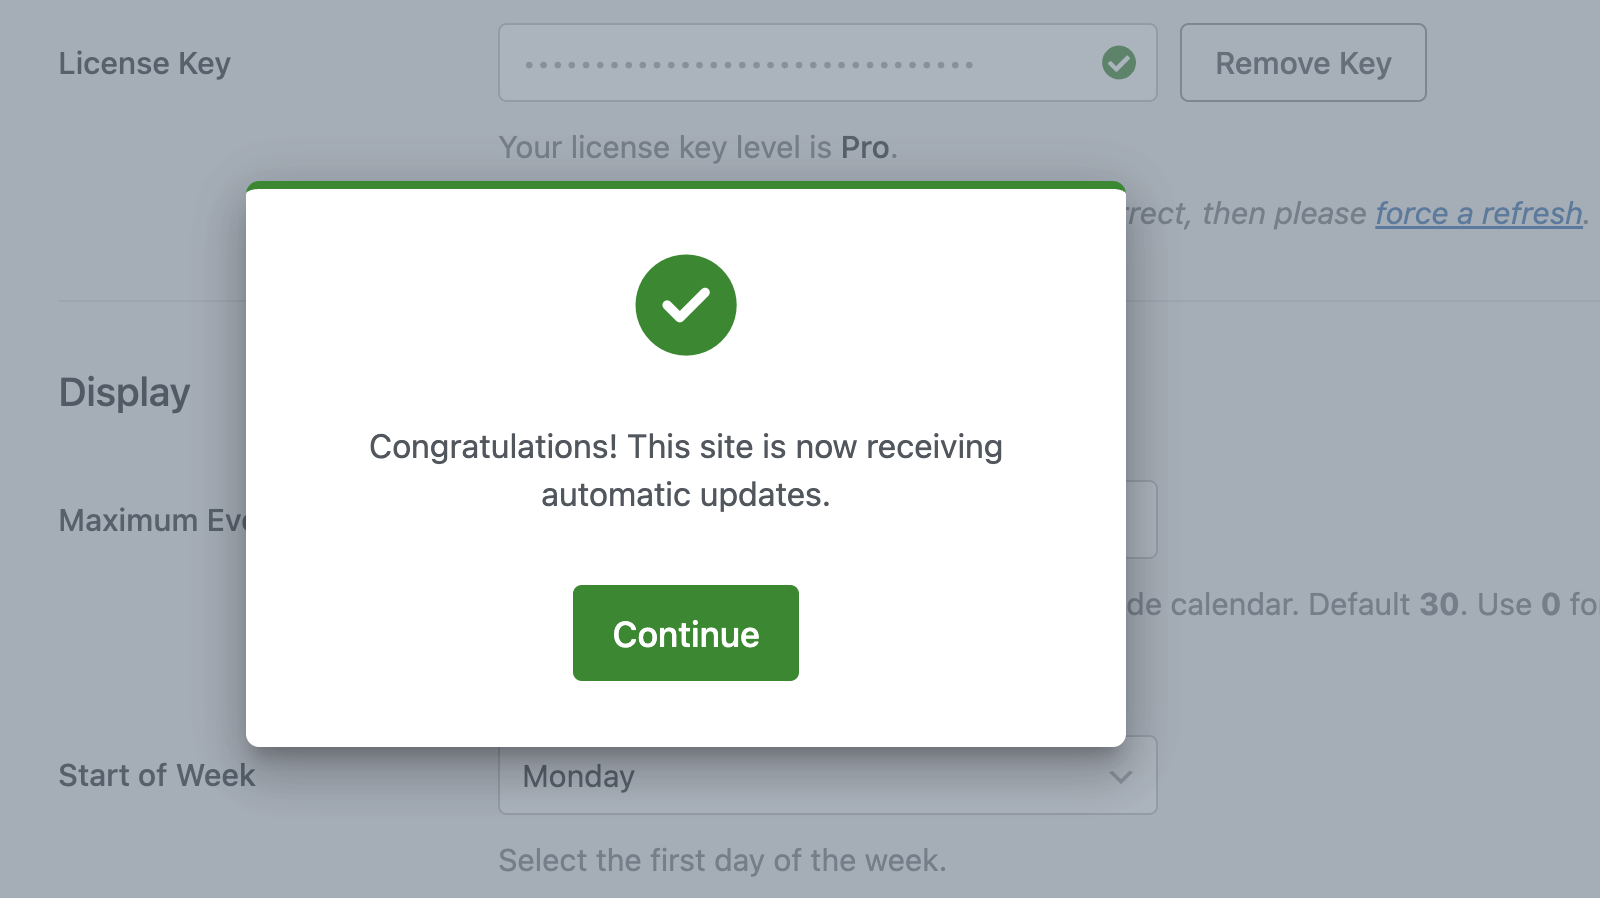
Task: Open the force a refresh link
Action: coord(1478,213)
